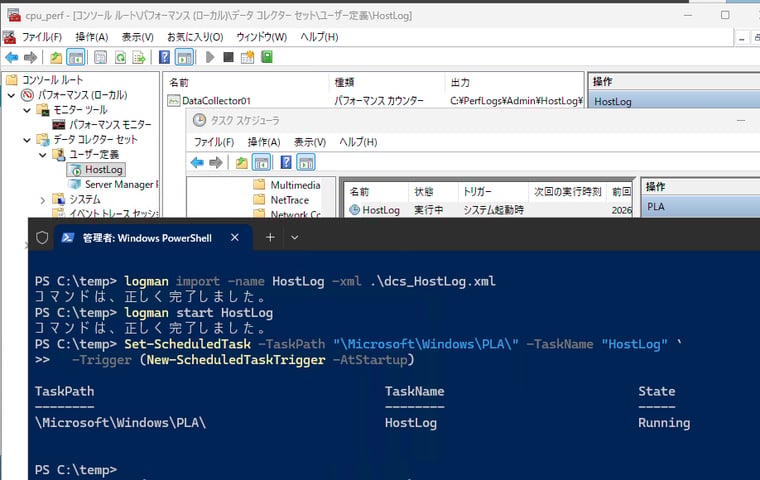
Task: Select コンソール ルート in the tree
Action: pyautogui.click(x=52, y=80)
